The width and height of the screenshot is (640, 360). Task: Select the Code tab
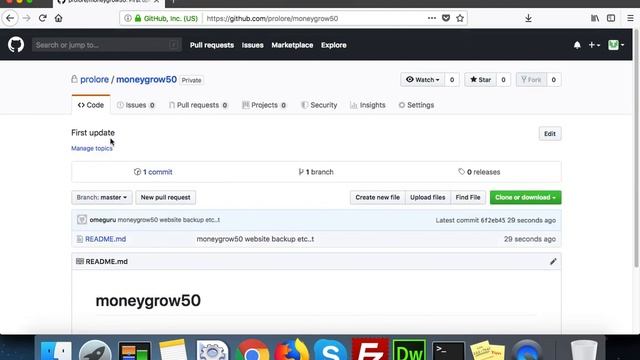coord(91,105)
